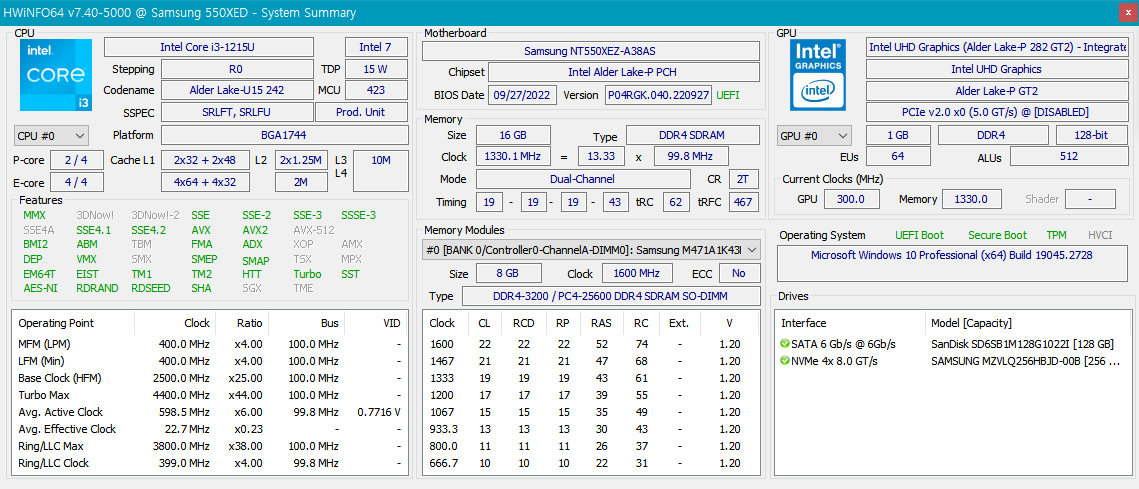Click the E-core 4 / 4 field
Screen dimensions: 1139x489
pyautogui.click(x=76, y=182)
